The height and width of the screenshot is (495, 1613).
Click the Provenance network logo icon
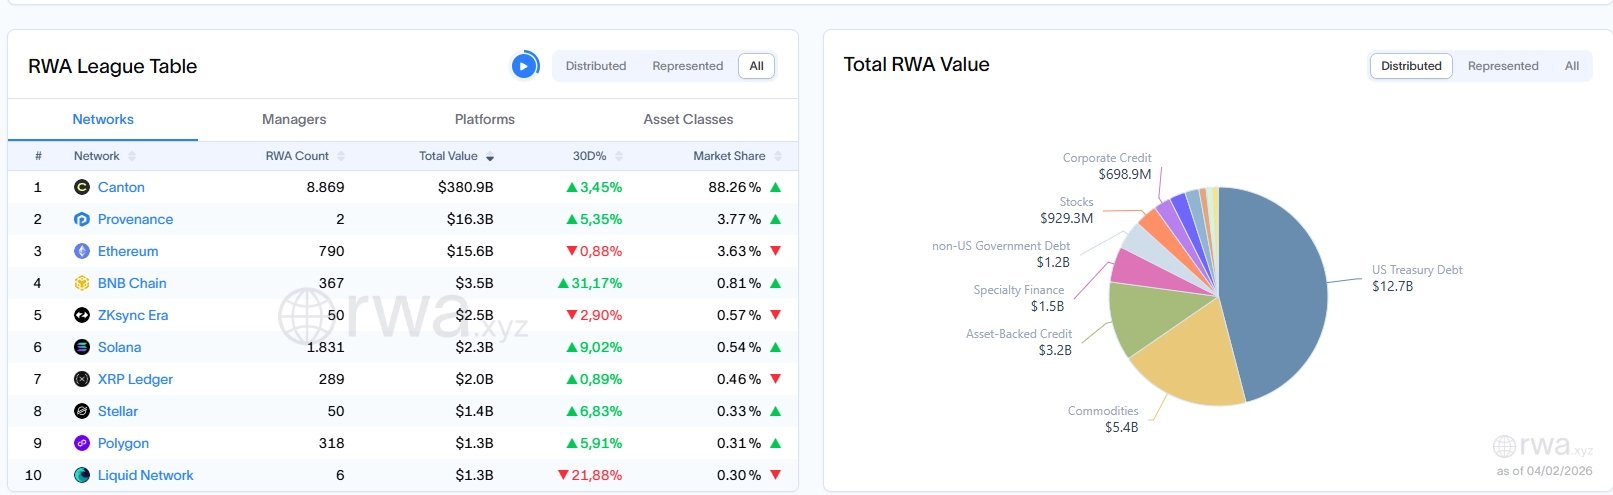[x=82, y=219]
